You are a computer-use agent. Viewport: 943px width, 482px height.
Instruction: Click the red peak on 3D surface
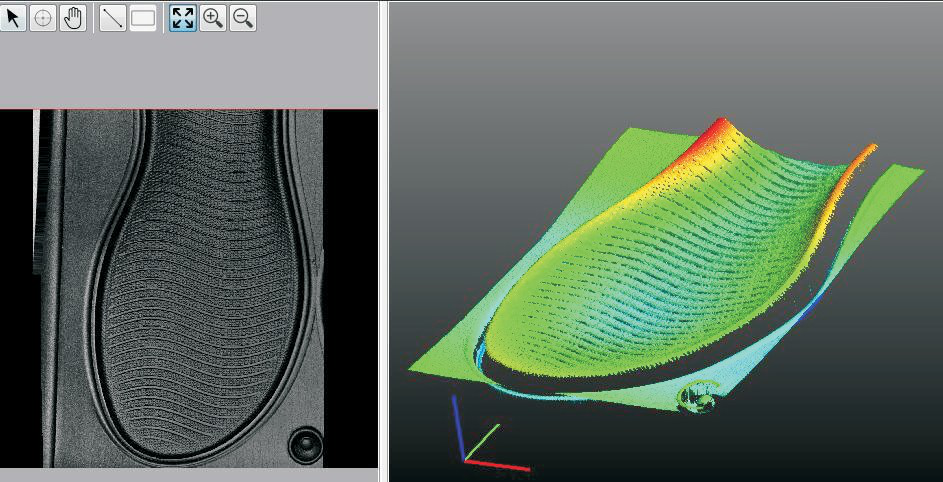point(716,134)
